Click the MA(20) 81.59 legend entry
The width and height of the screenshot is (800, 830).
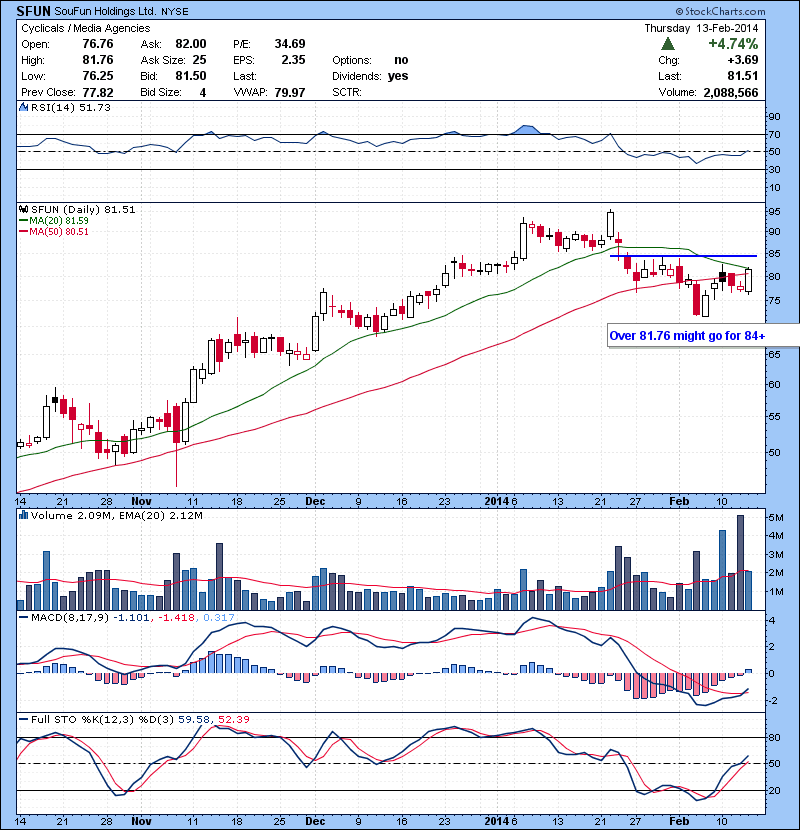(x=53, y=221)
